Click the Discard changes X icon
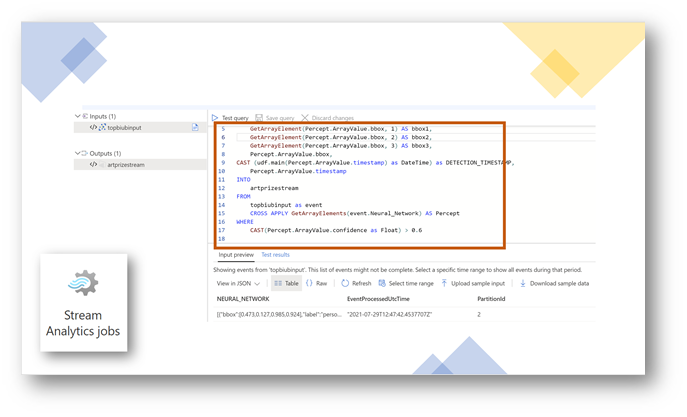 305,118
